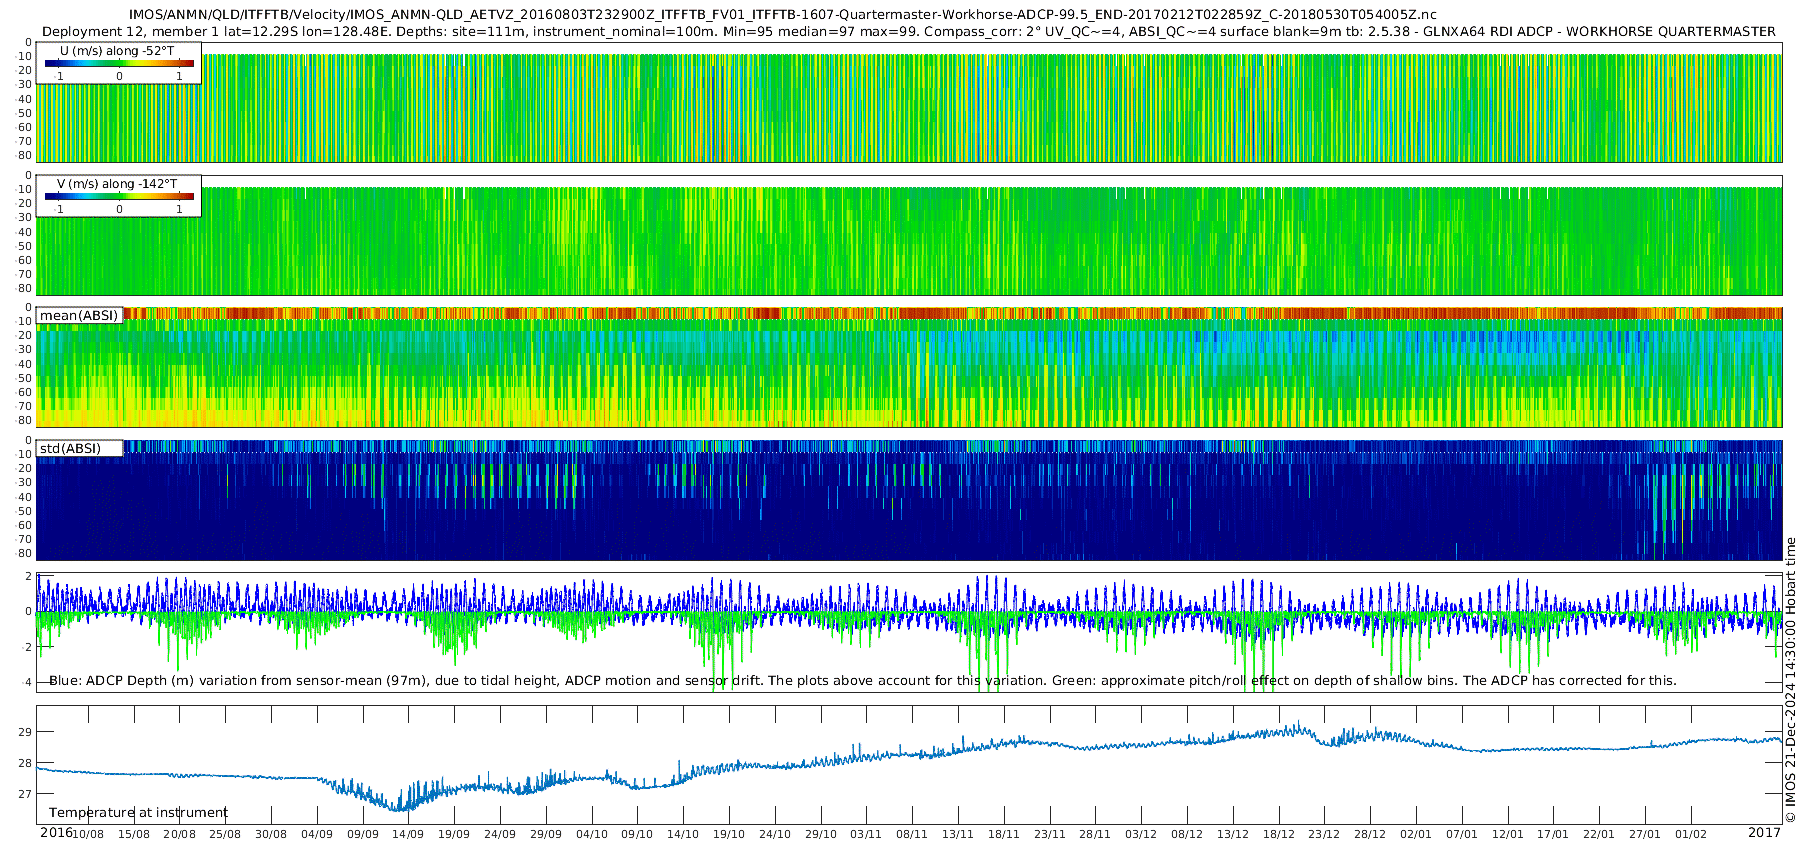The width and height of the screenshot is (1800, 850).
Task: Click the 'U (m/s) along -52°T' title
Action: (117, 51)
